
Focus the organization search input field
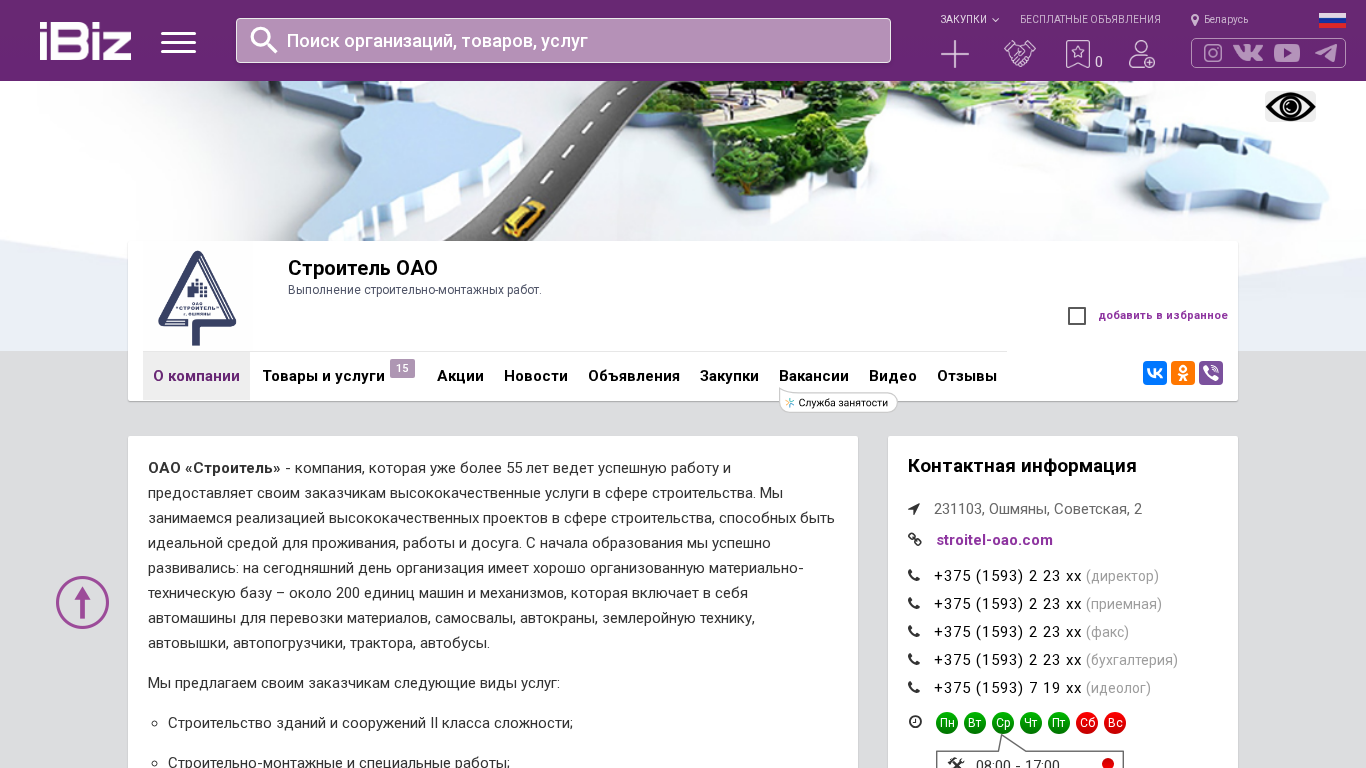(x=563, y=40)
